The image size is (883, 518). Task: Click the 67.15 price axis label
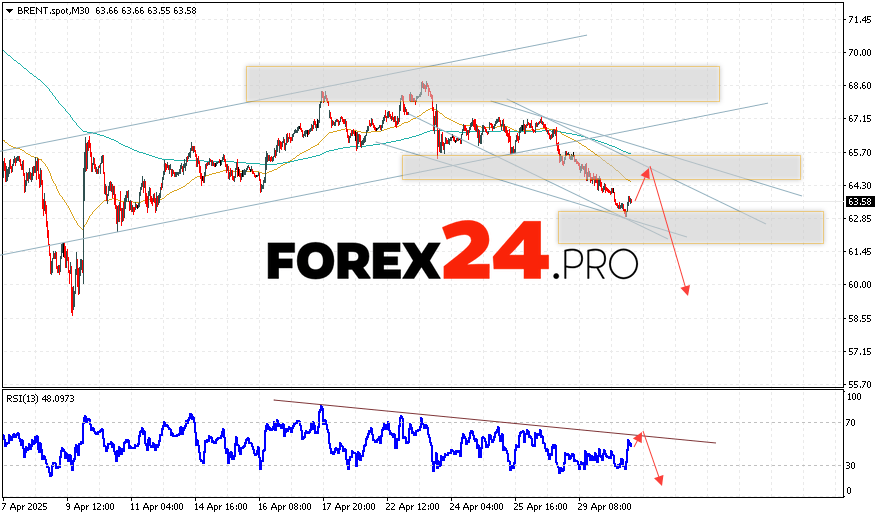(859, 119)
